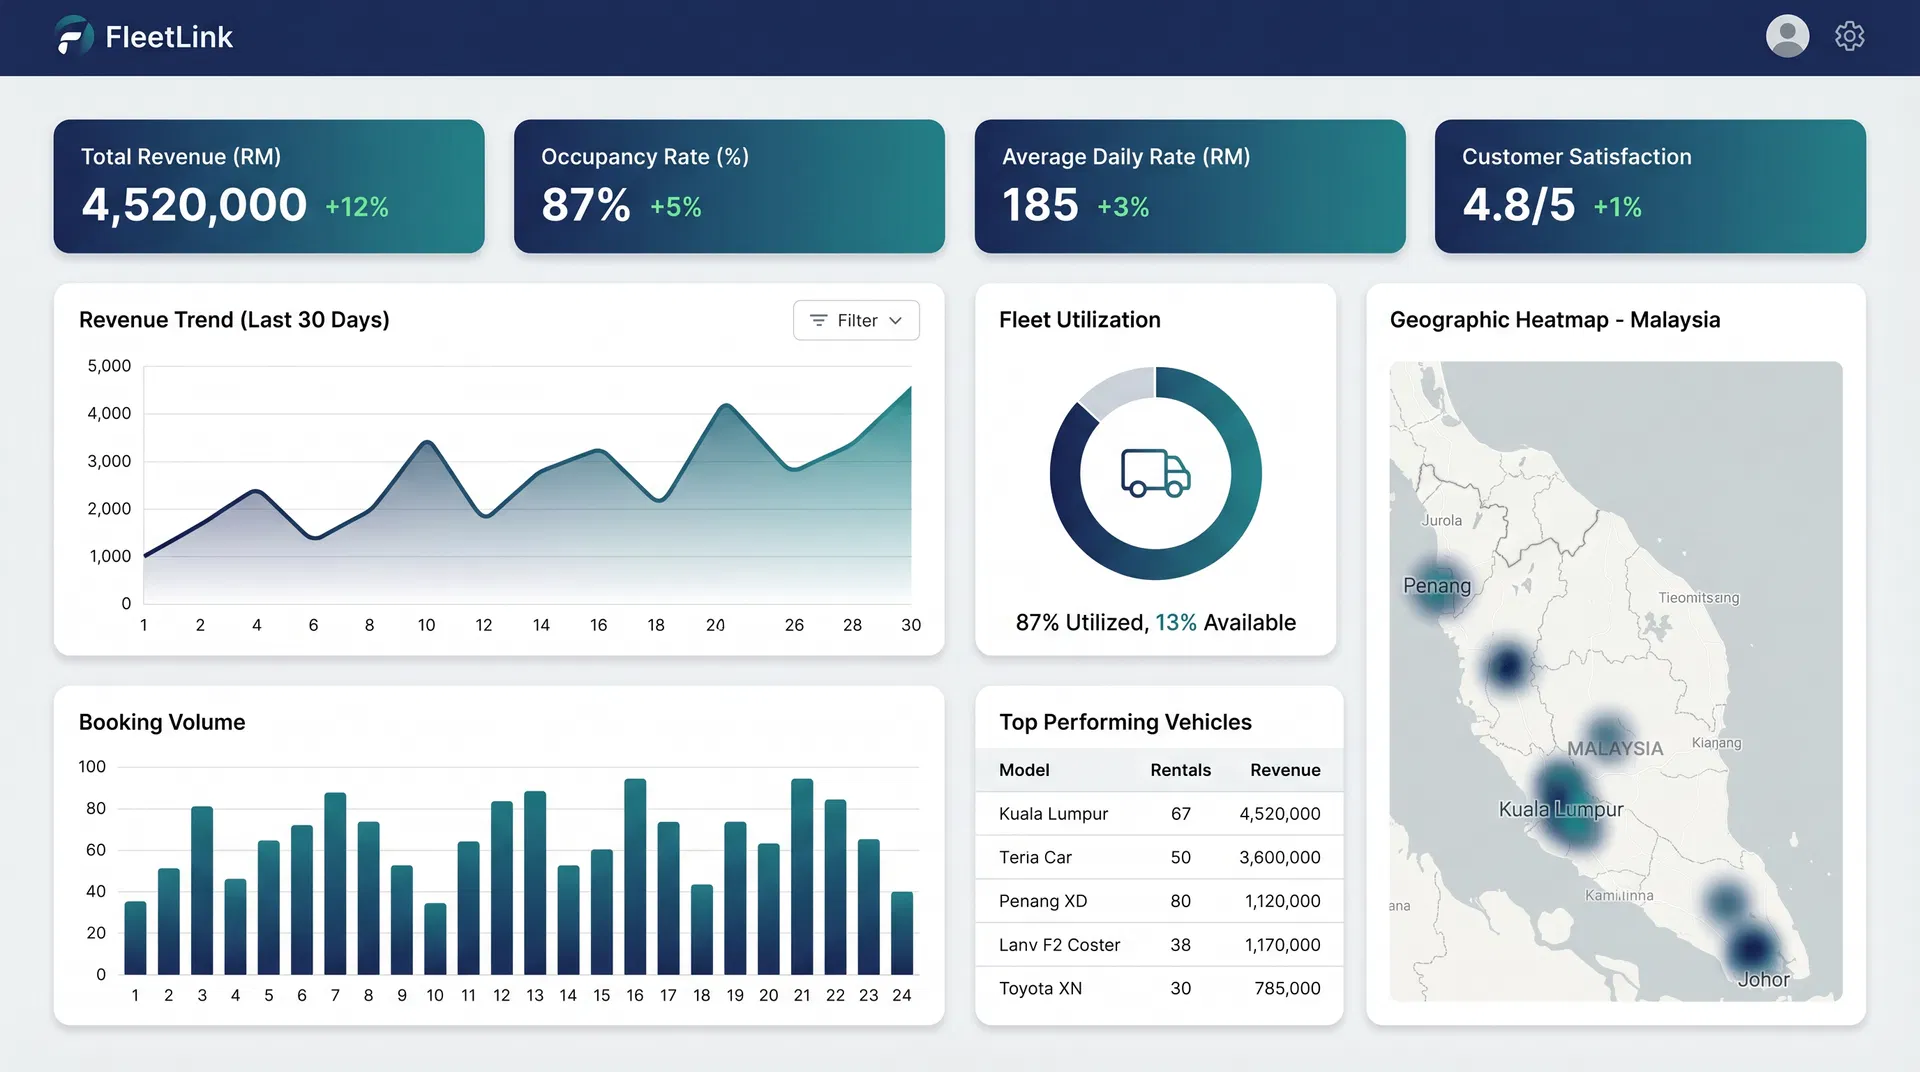Click the FleetLink logo icon
Viewport: 1920px width, 1072px height.
pyautogui.click(x=73, y=36)
